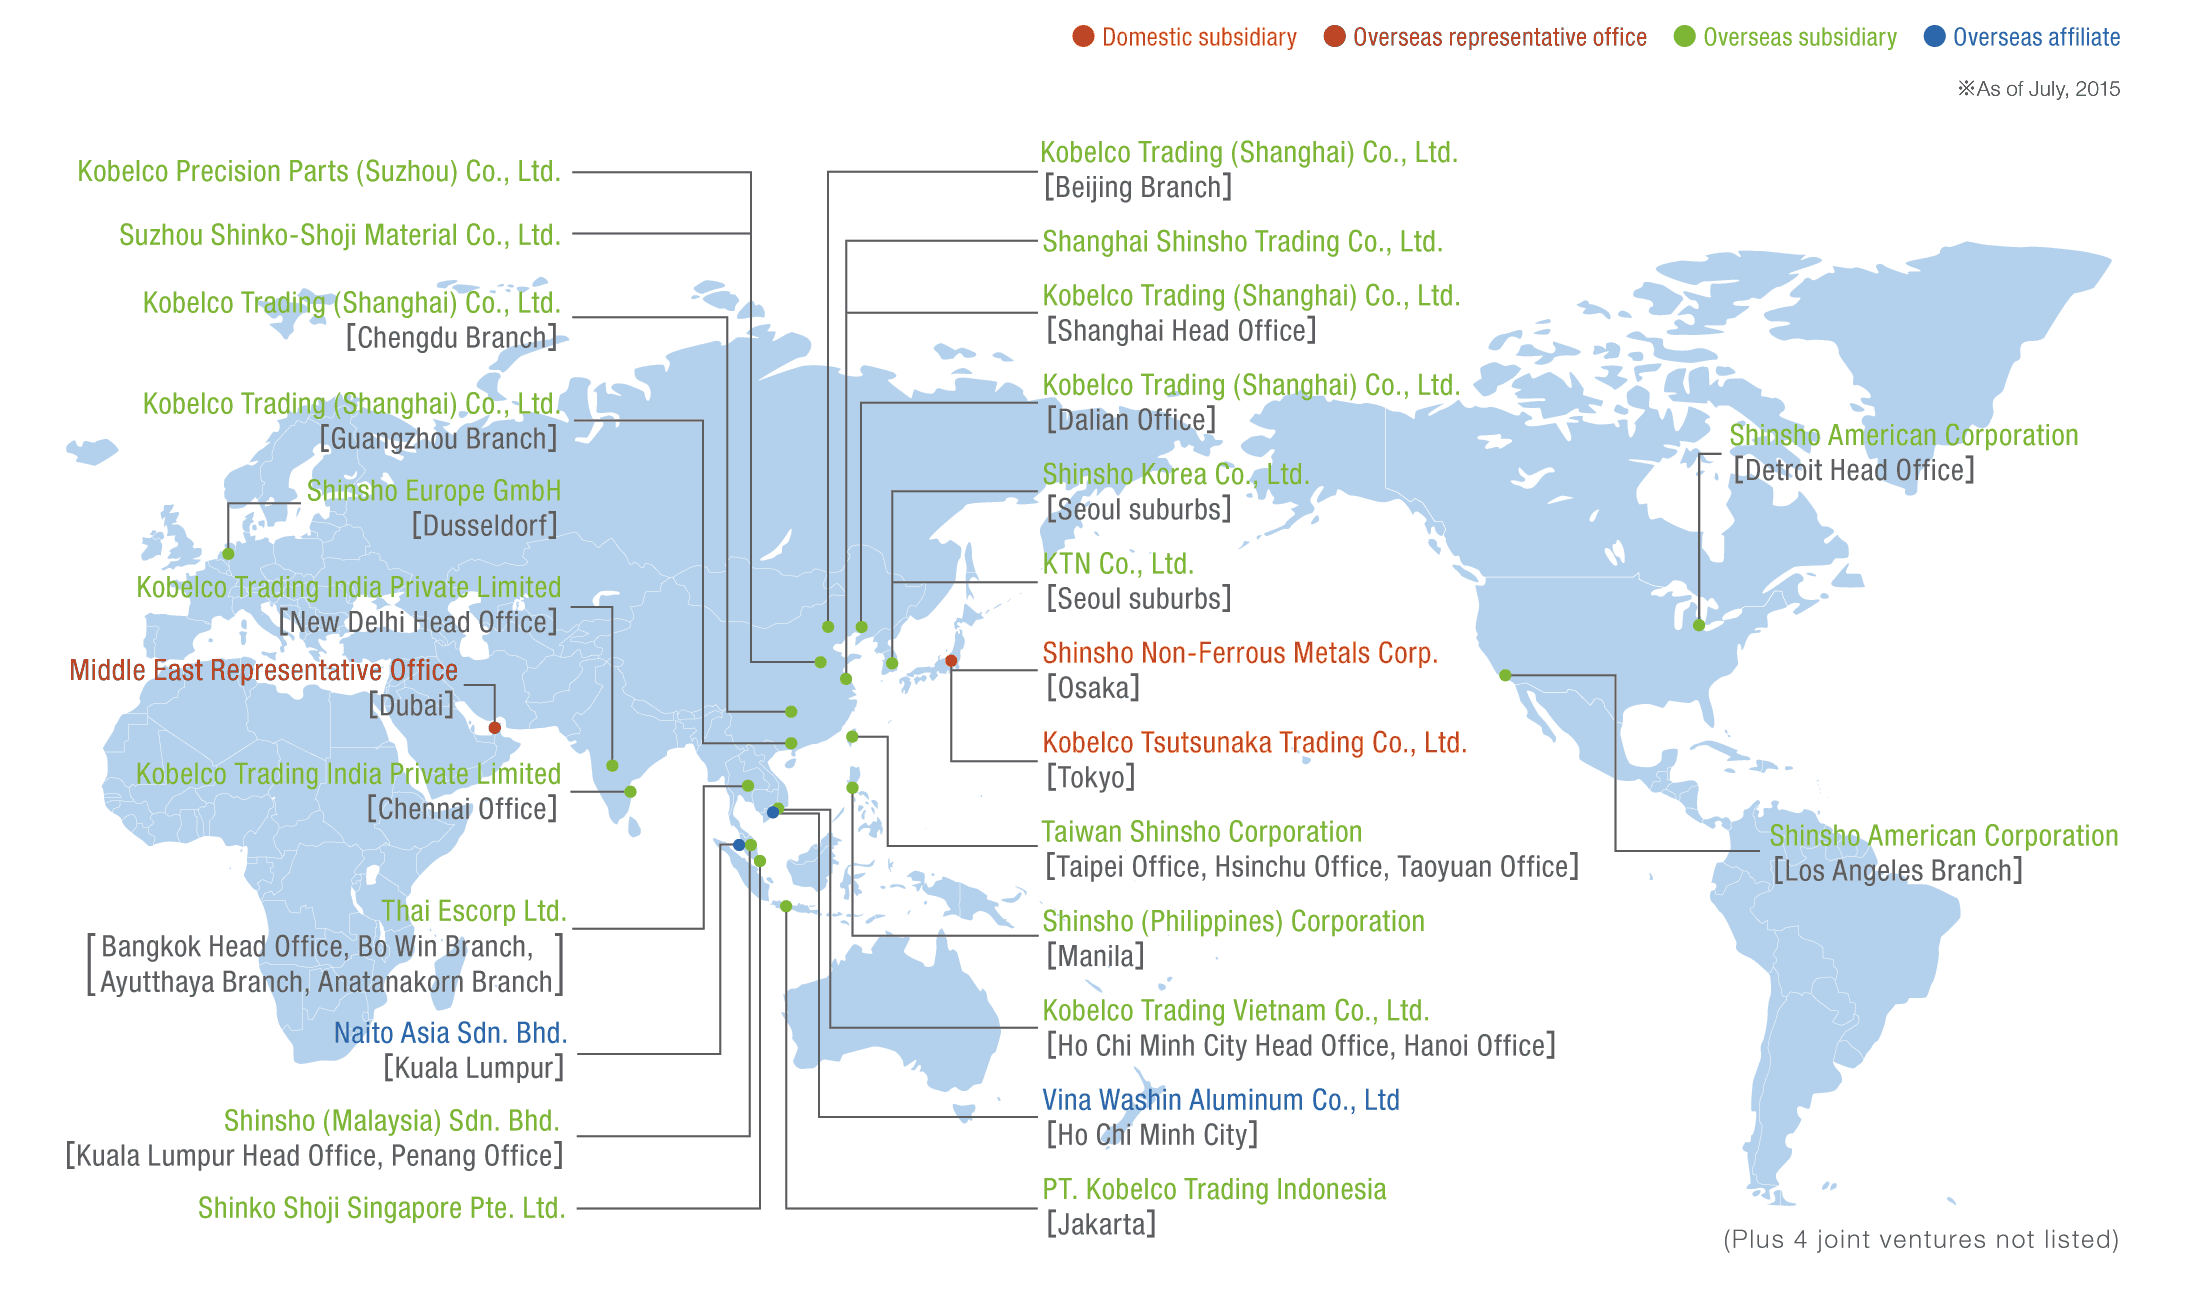Image resolution: width=2200 pixels, height=1300 pixels.
Task: Click the '[Guangzhou Branch]' text
Action: click(439, 439)
